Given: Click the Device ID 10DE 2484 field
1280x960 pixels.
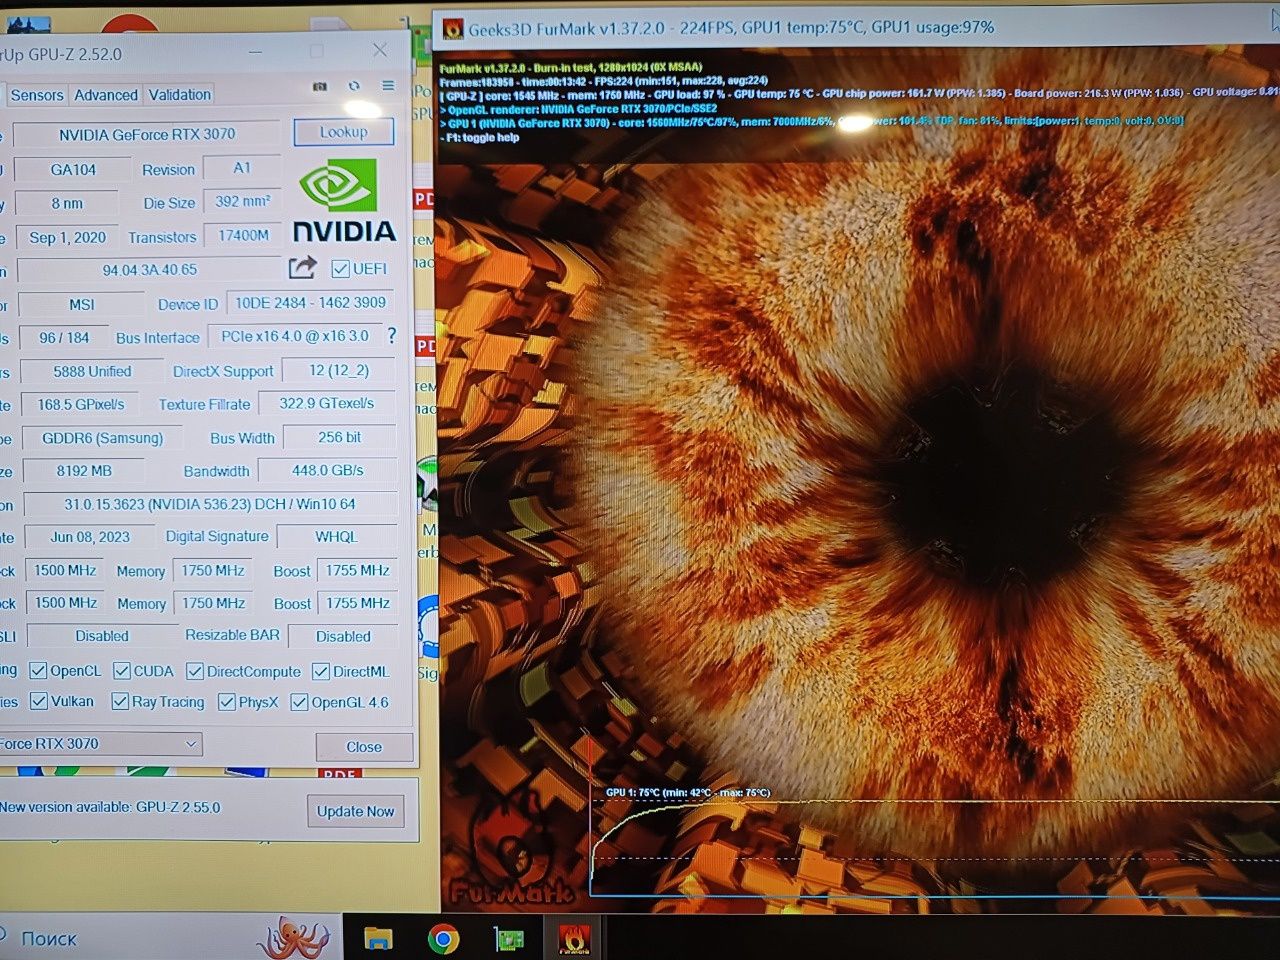Looking at the screenshot, I should tap(310, 302).
